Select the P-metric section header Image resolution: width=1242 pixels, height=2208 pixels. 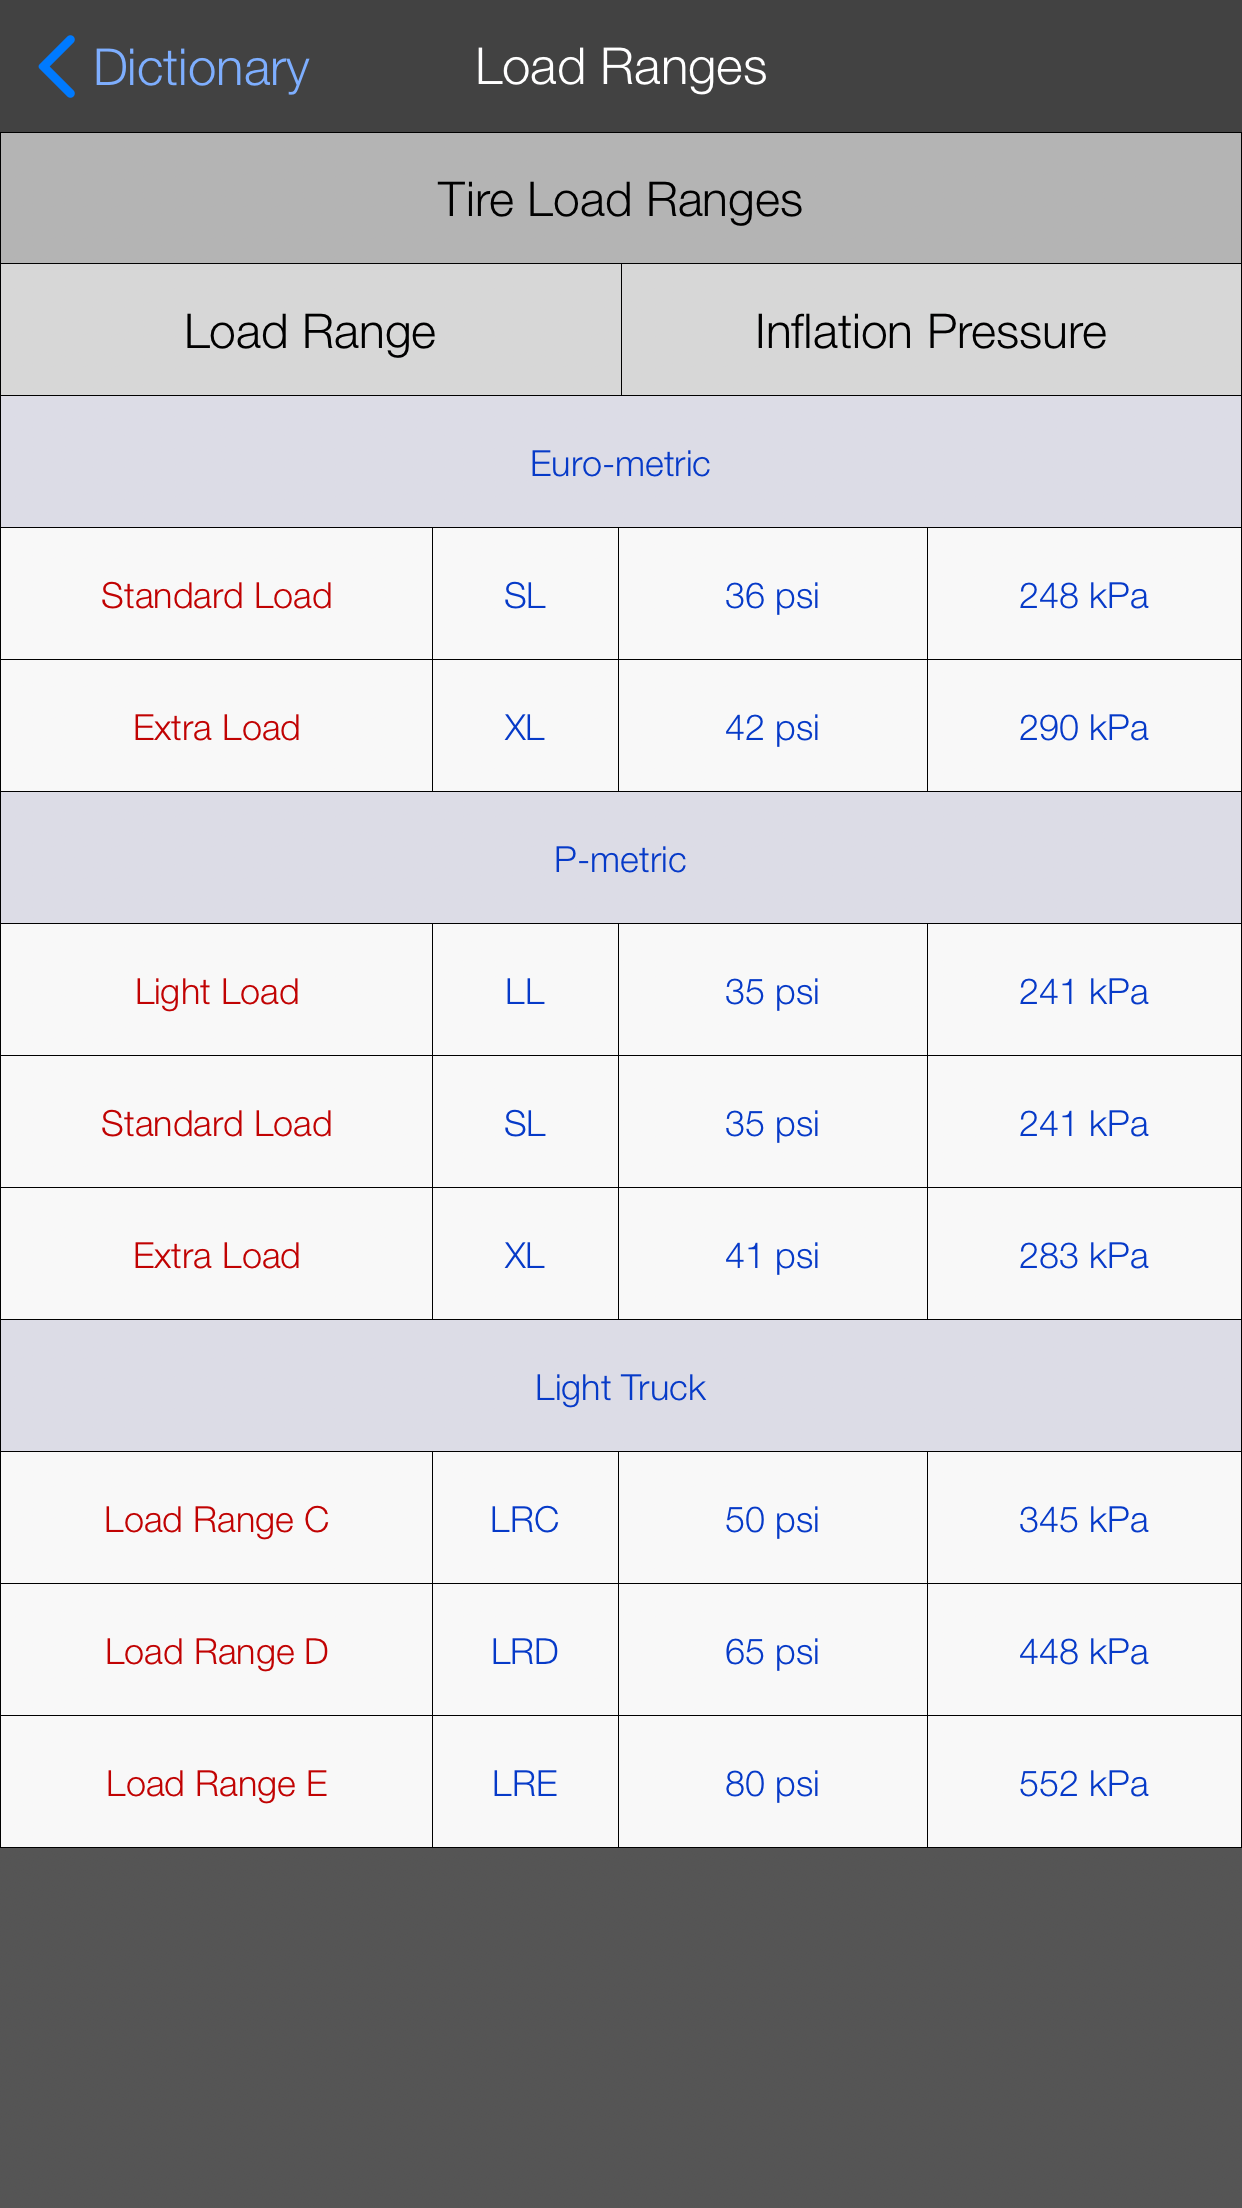[x=621, y=858]
